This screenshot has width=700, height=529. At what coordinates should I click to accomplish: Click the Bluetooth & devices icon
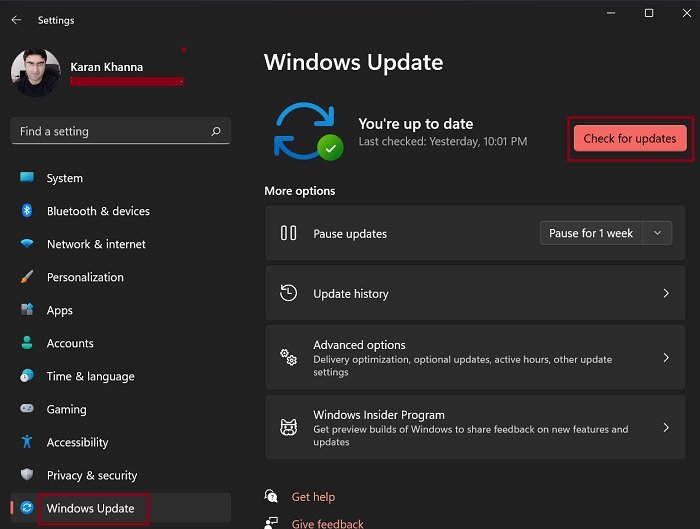[x=27, y=211]
